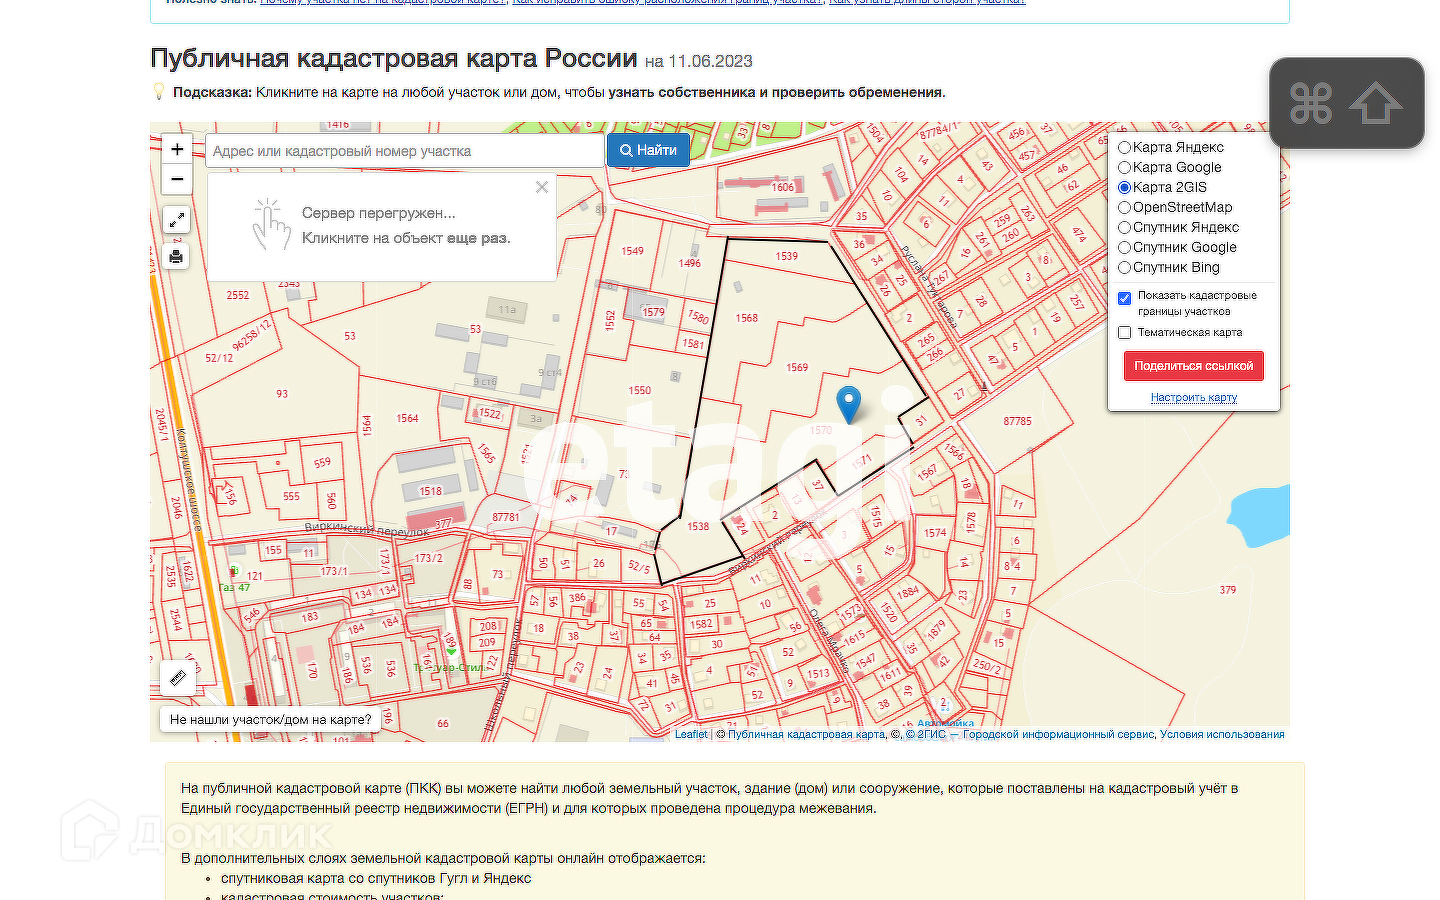Image resolution: width=1440 pixels, height=900 pixels.
Task: Activate the ruler measurement tool
Action: [x=178, y=678]
